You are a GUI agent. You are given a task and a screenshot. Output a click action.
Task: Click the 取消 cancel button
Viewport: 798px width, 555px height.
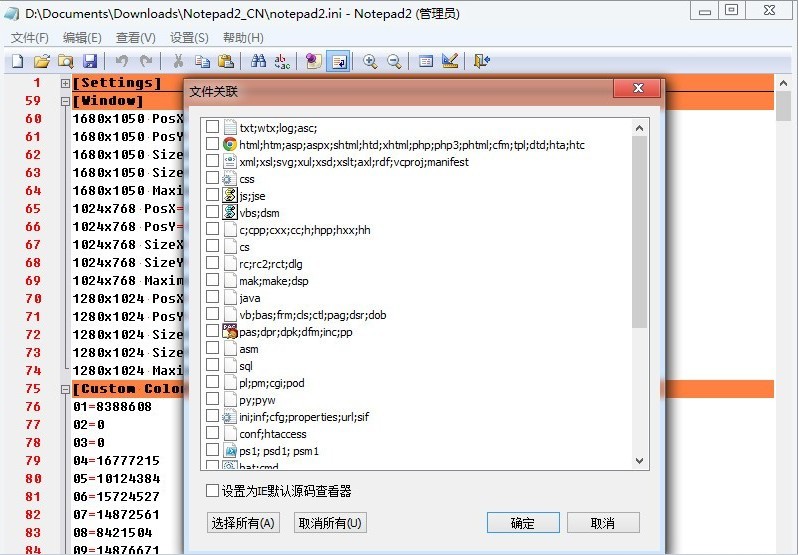(x=603, y=523)
